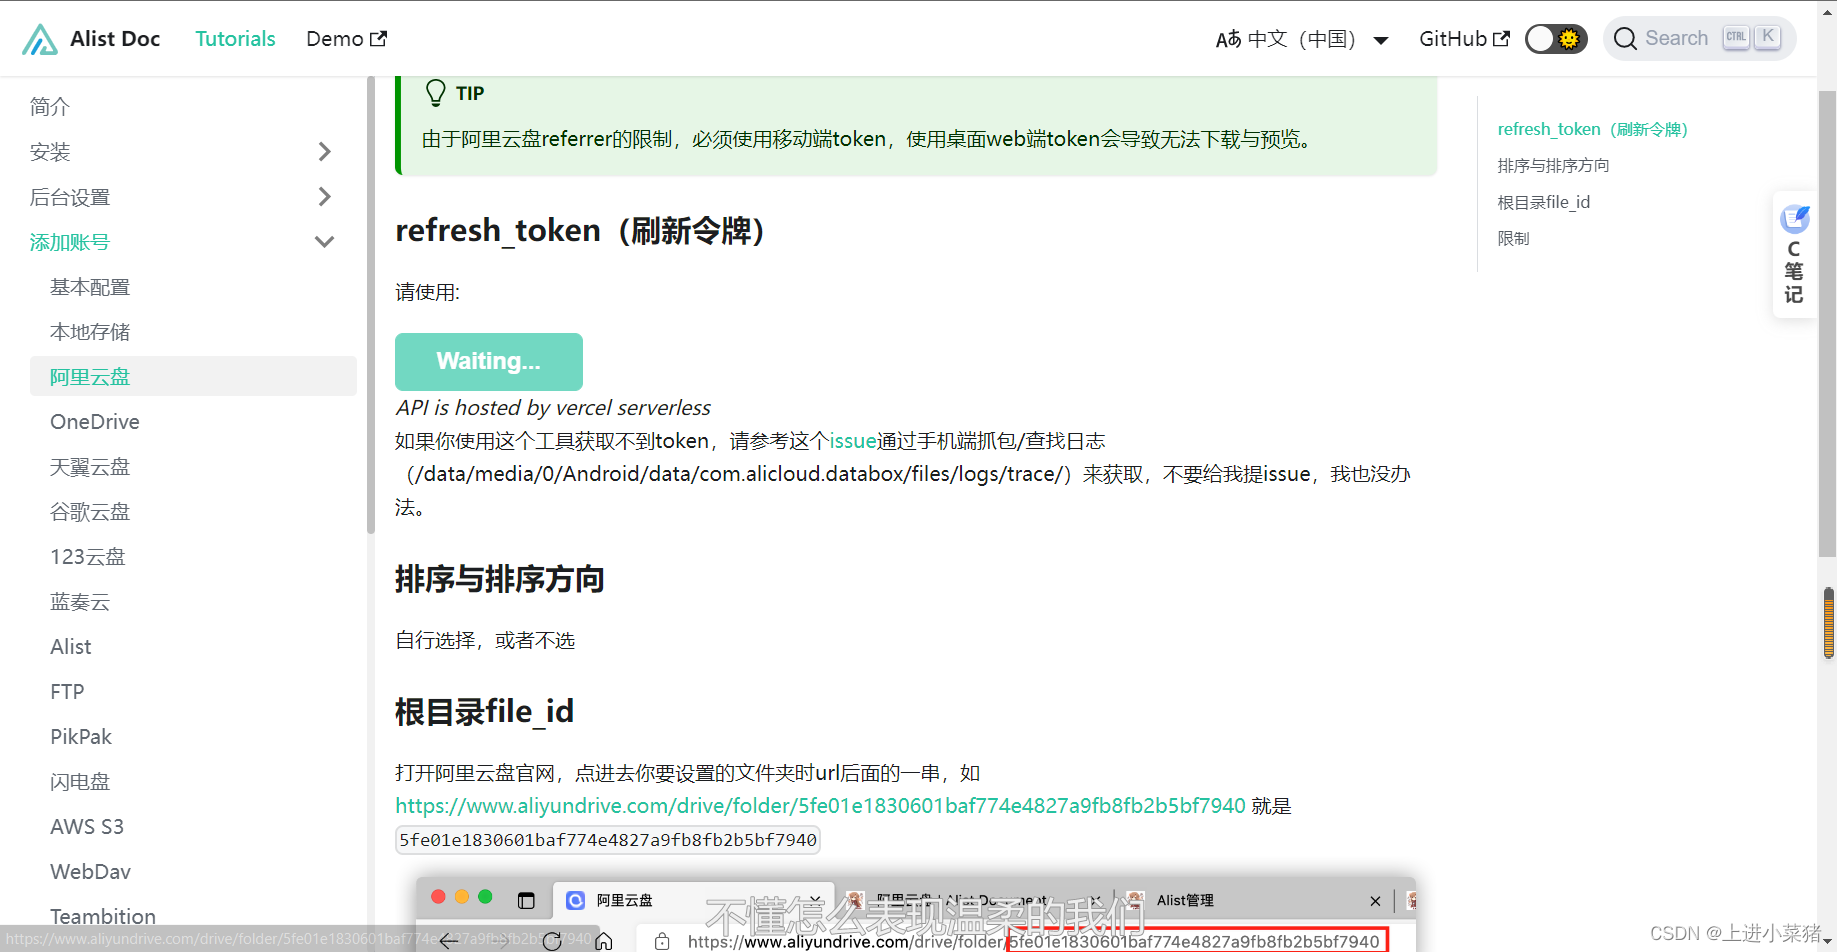Image resolution: width=1837 pixels, height=952 pixels.
Task: Toggle dark mode switch
Action: 1556,39
